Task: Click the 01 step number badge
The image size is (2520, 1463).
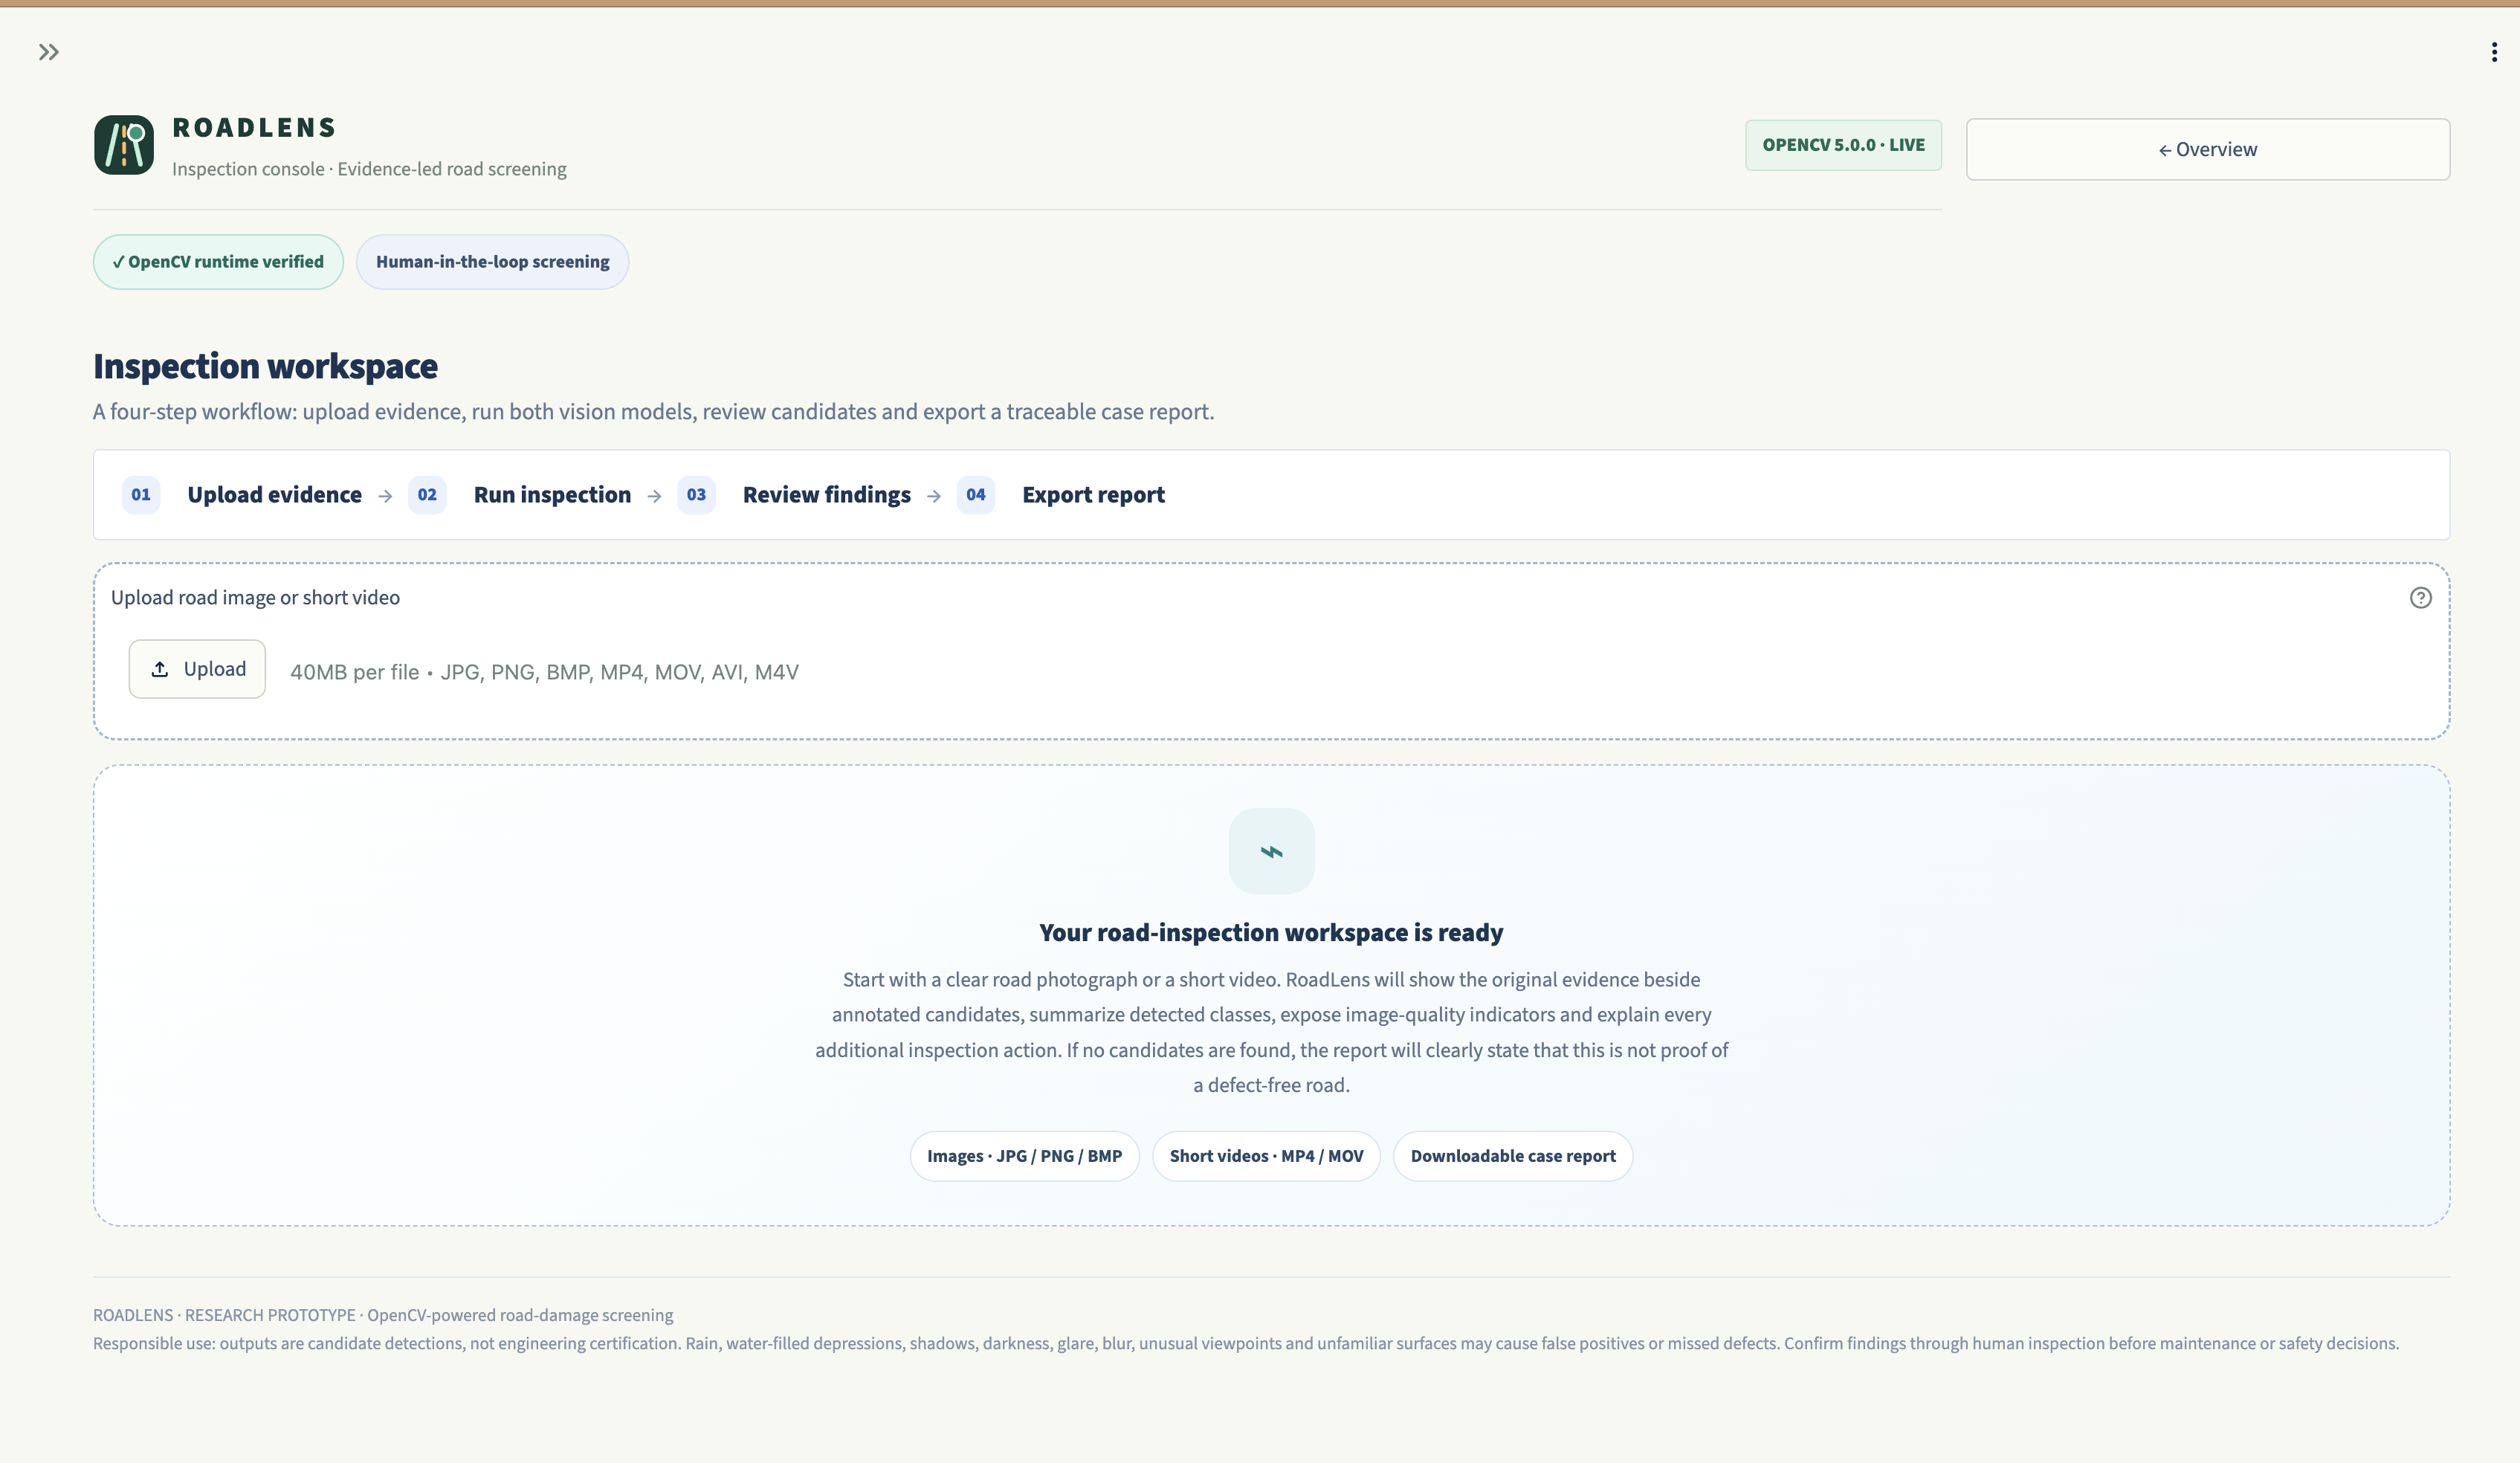Action: pyautogui.click(x=141, y=495)
